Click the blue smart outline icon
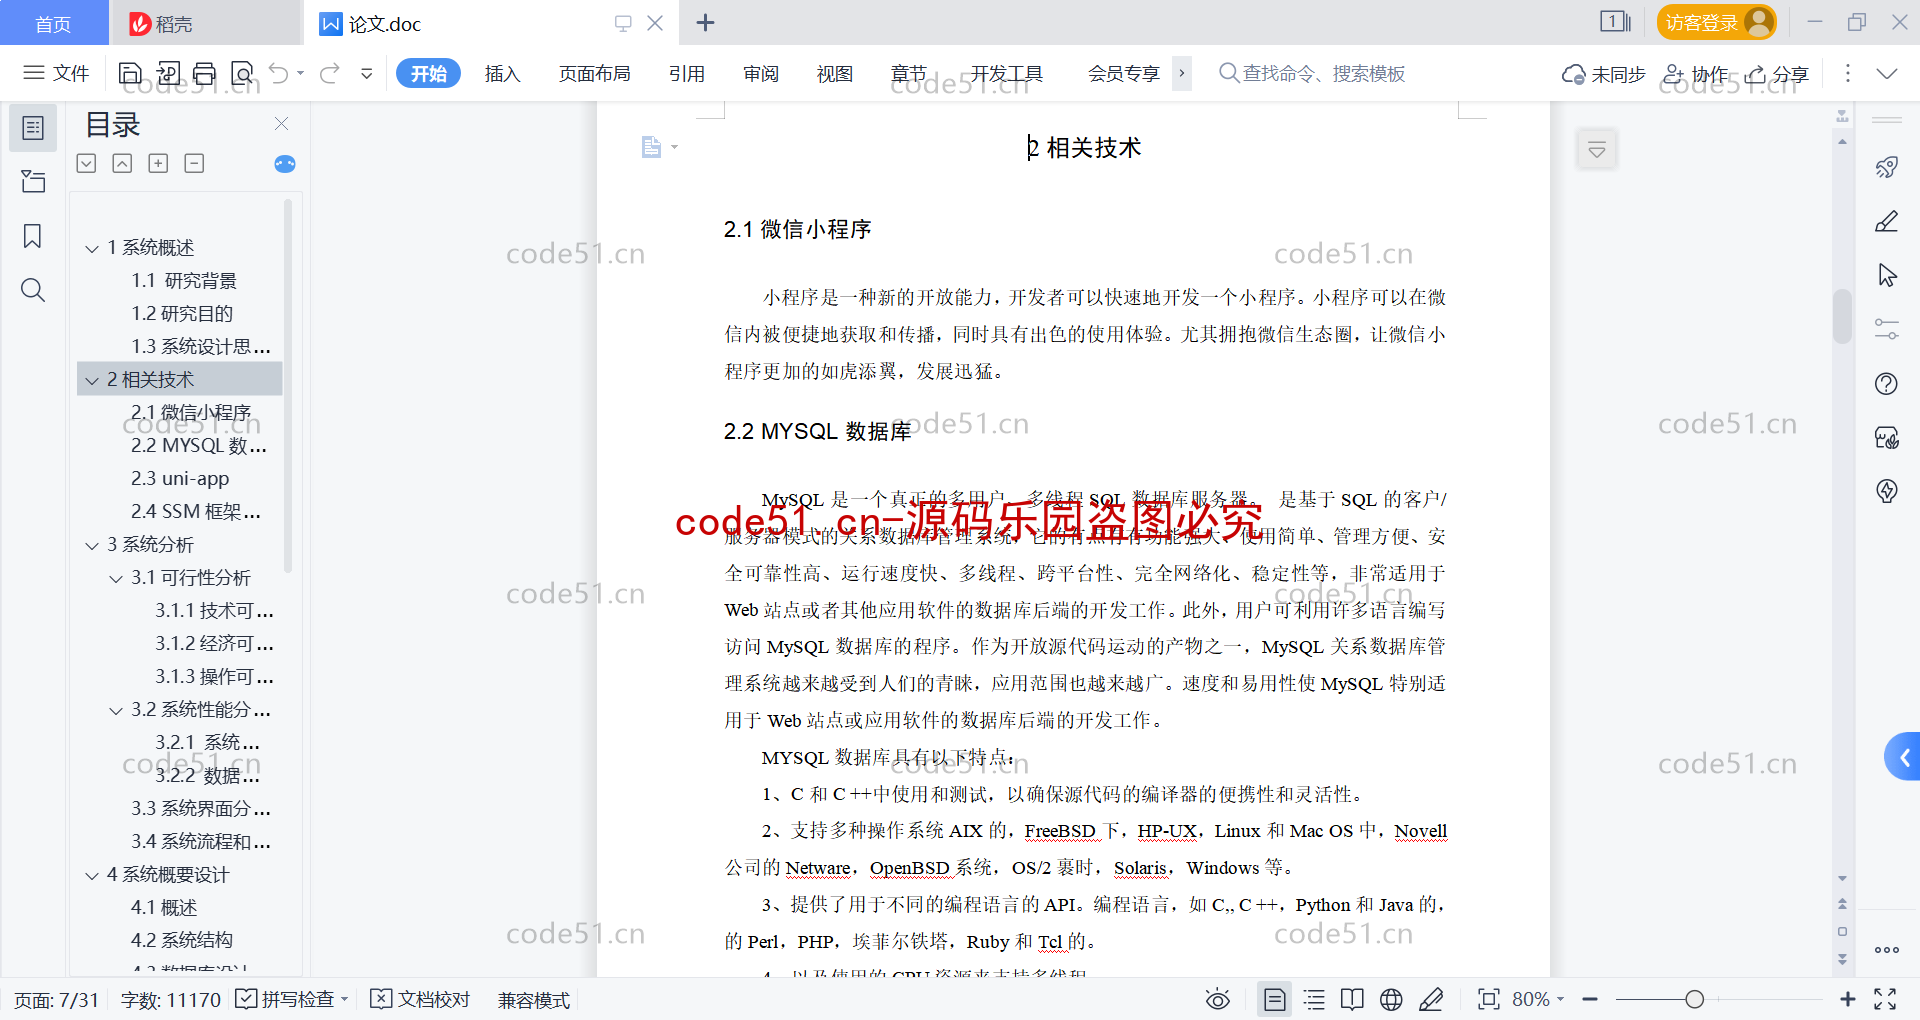 tap(285, 164)
